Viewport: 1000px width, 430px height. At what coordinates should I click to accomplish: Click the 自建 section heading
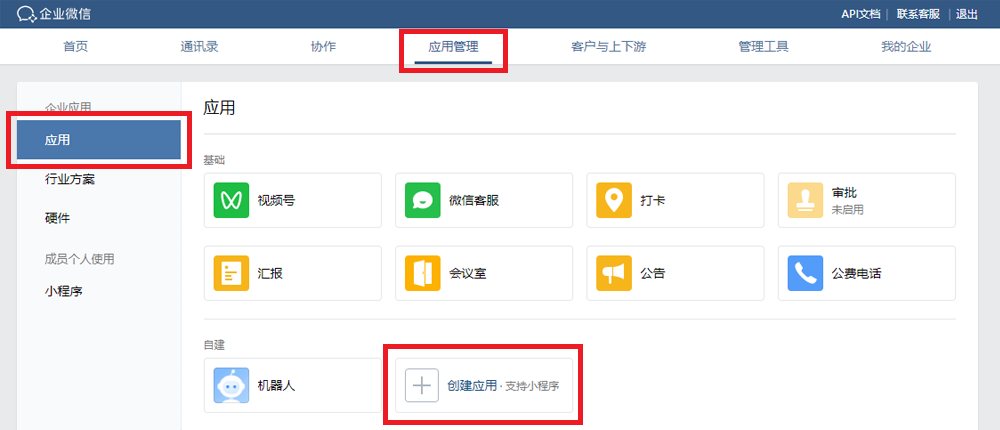pyautogui.click(x=214, y=345)
